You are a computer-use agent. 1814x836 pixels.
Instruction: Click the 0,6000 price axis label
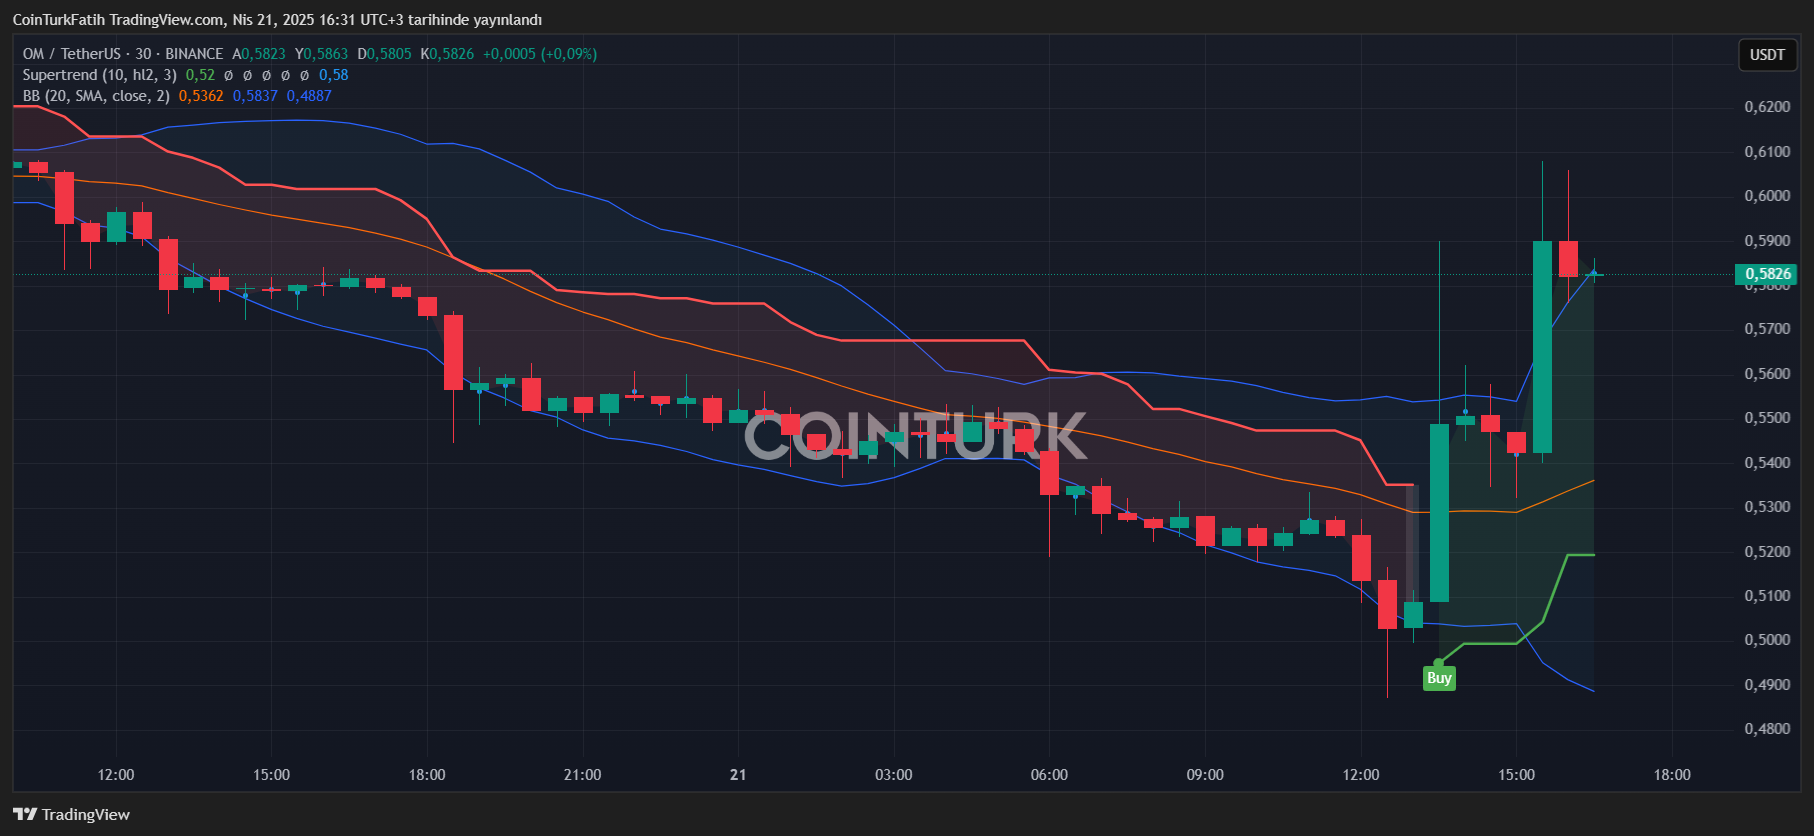click(x=1767, y=196)
